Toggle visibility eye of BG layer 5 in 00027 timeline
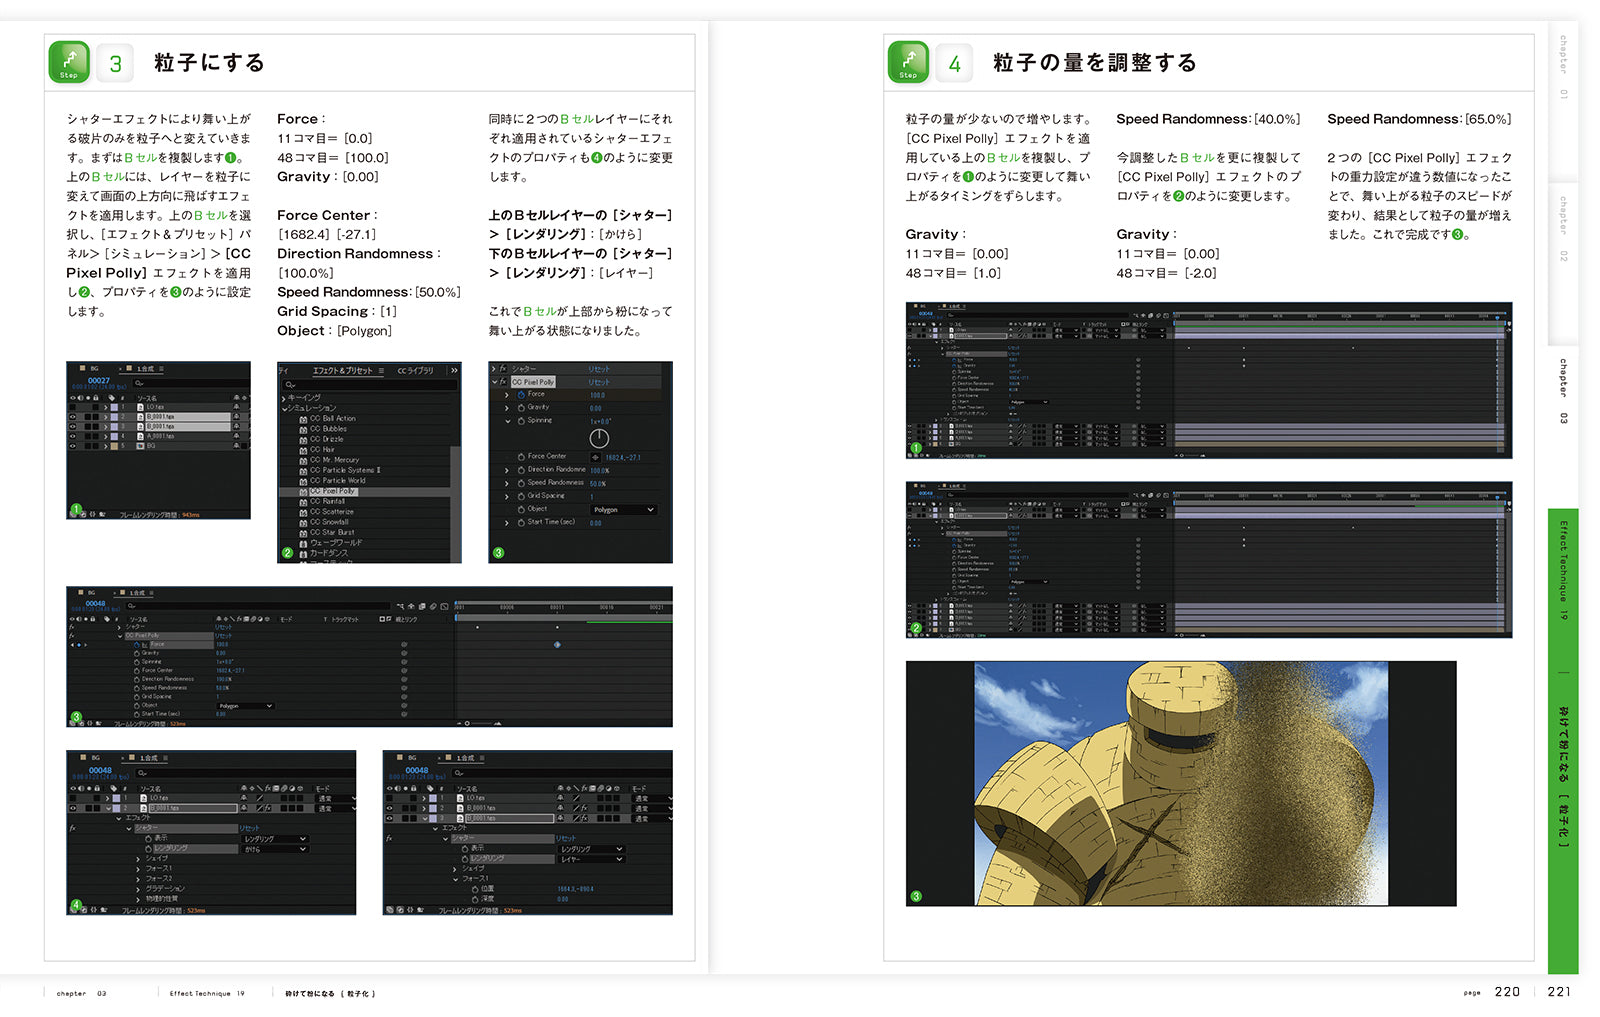1600x1017 pixels. click(73, 446)
